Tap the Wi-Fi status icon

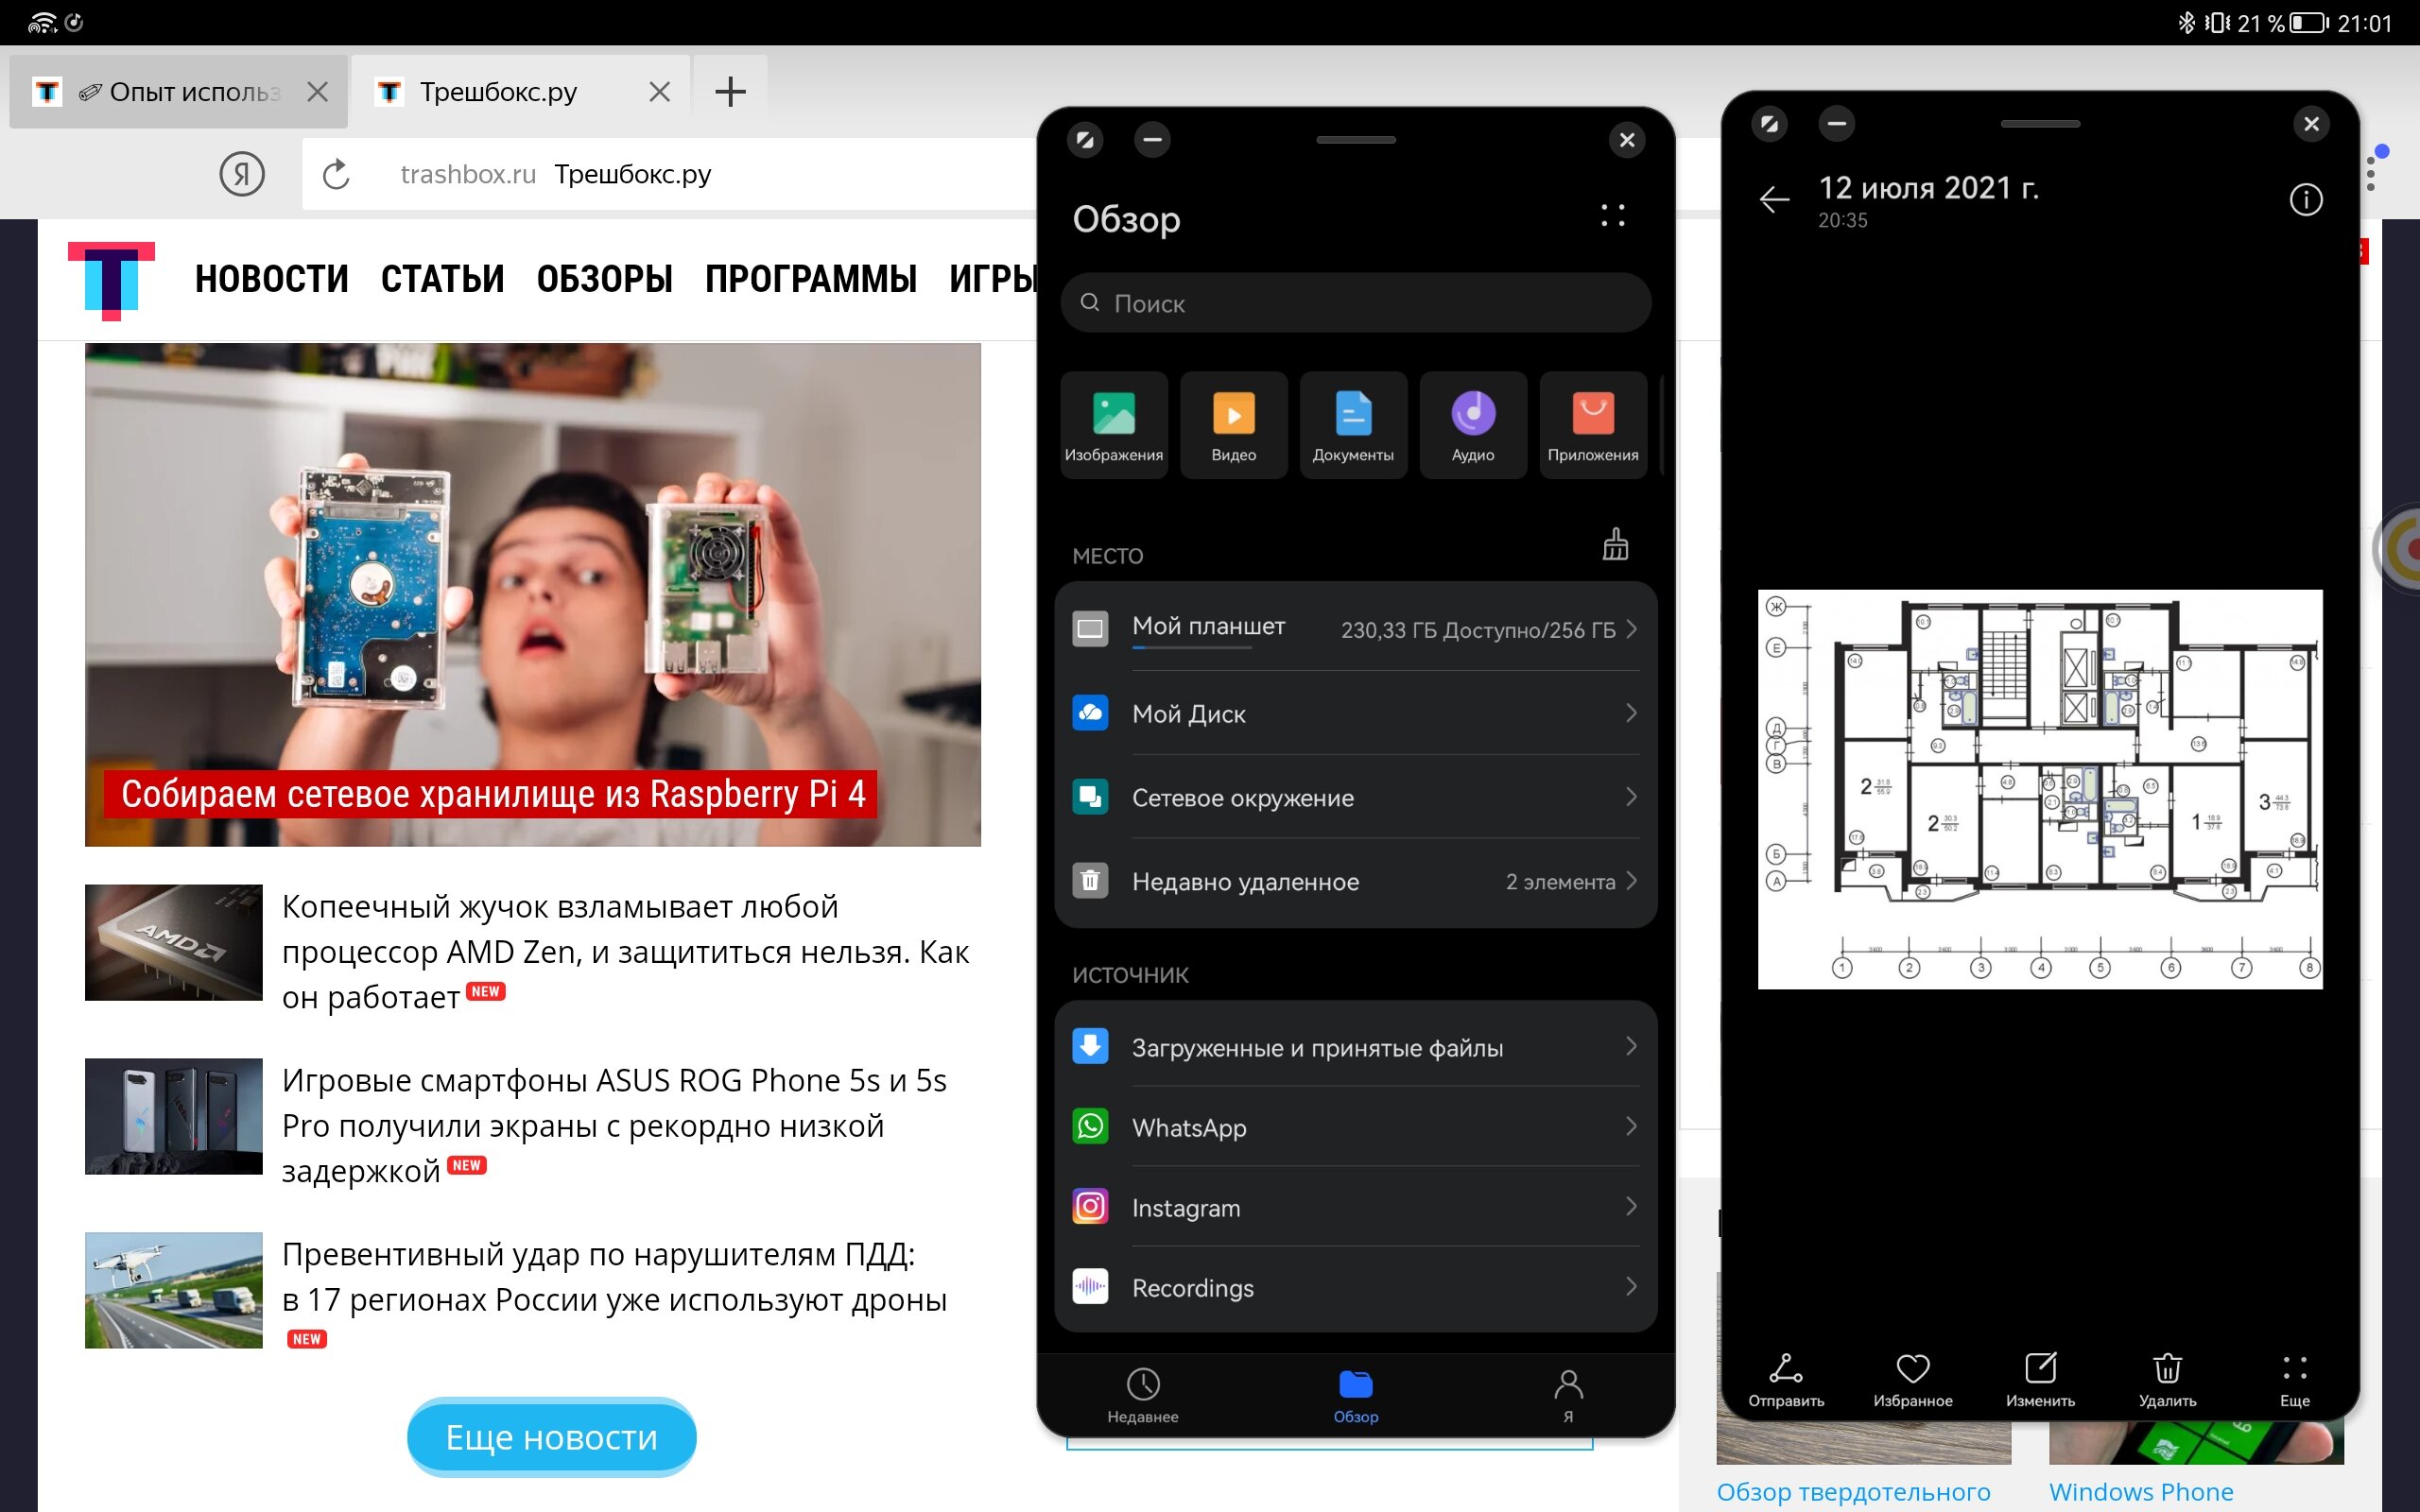pos(41,22)
